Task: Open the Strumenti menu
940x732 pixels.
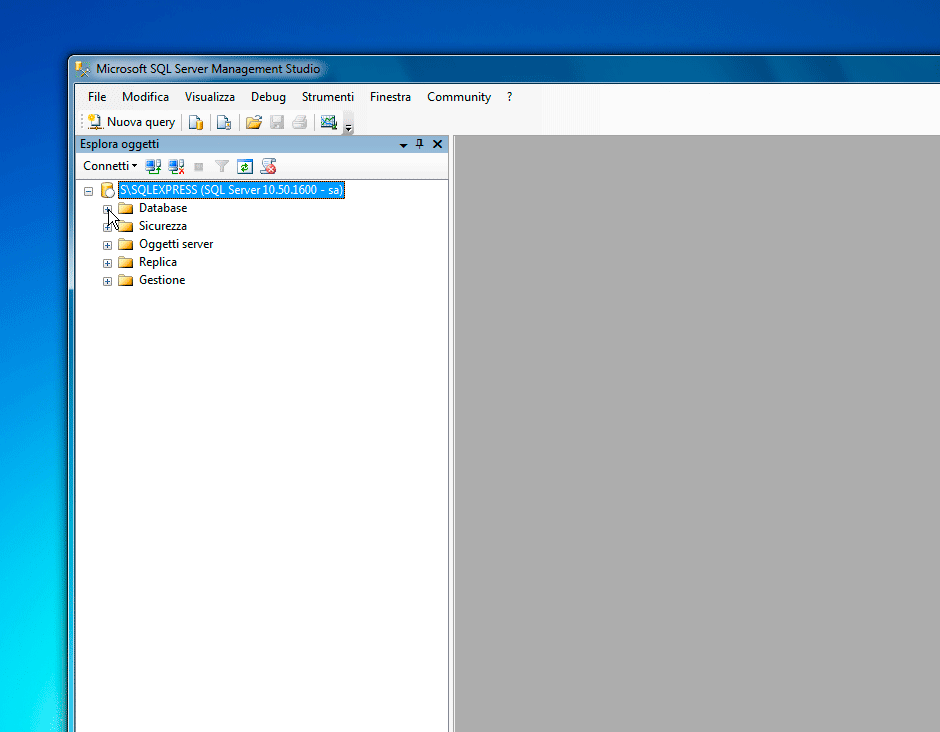Action: tap(328, 97)
